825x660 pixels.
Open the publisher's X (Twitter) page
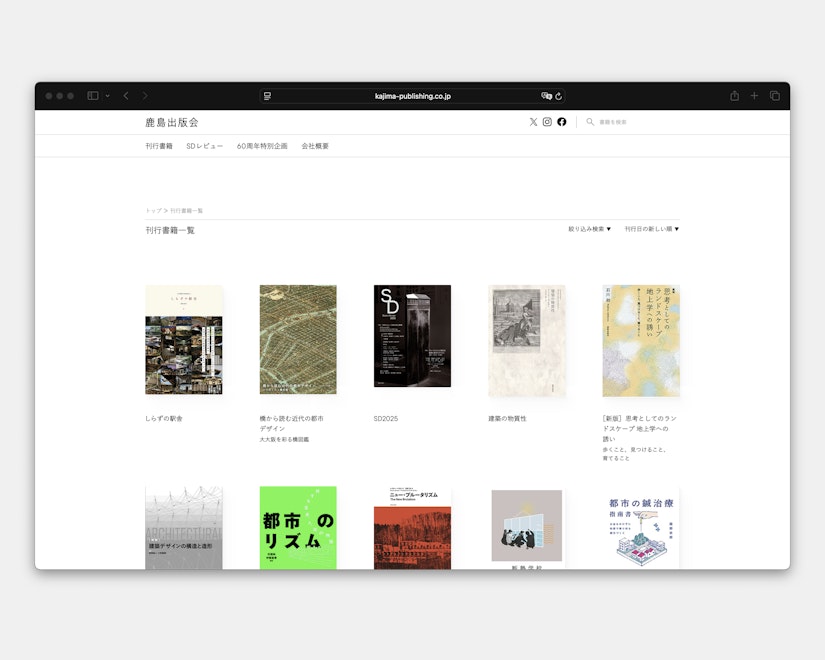pyautogui.click(x=533, y=122)
